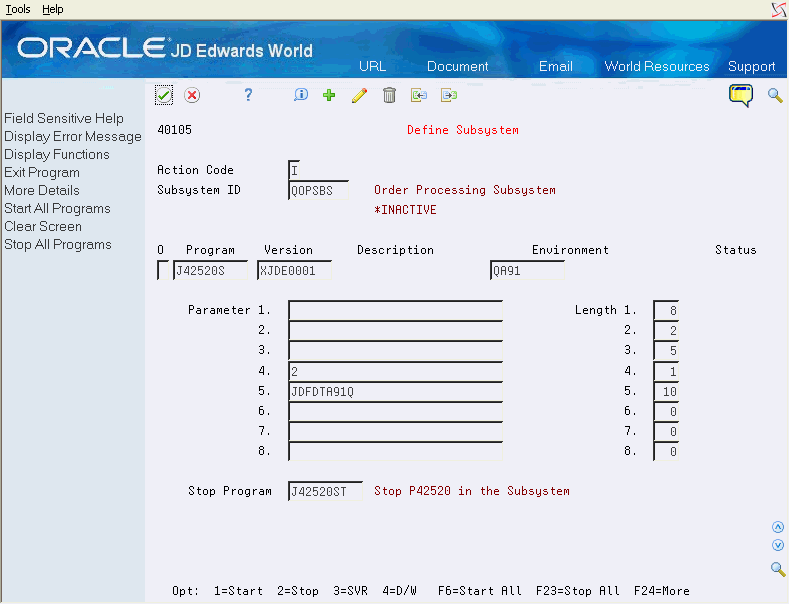
Task: Focus the Length 1 field
Action: (666, 311)
